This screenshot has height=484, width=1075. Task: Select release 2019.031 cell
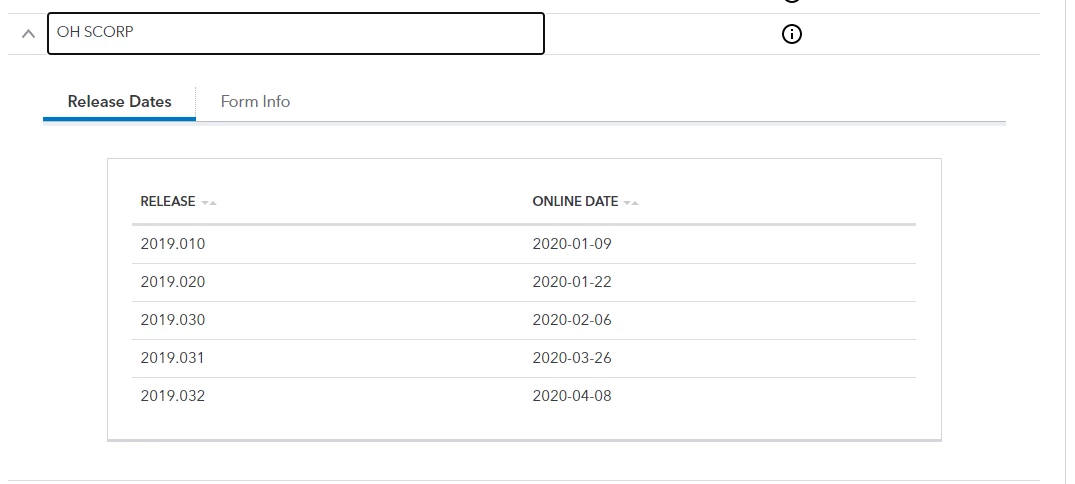point(172,358)
